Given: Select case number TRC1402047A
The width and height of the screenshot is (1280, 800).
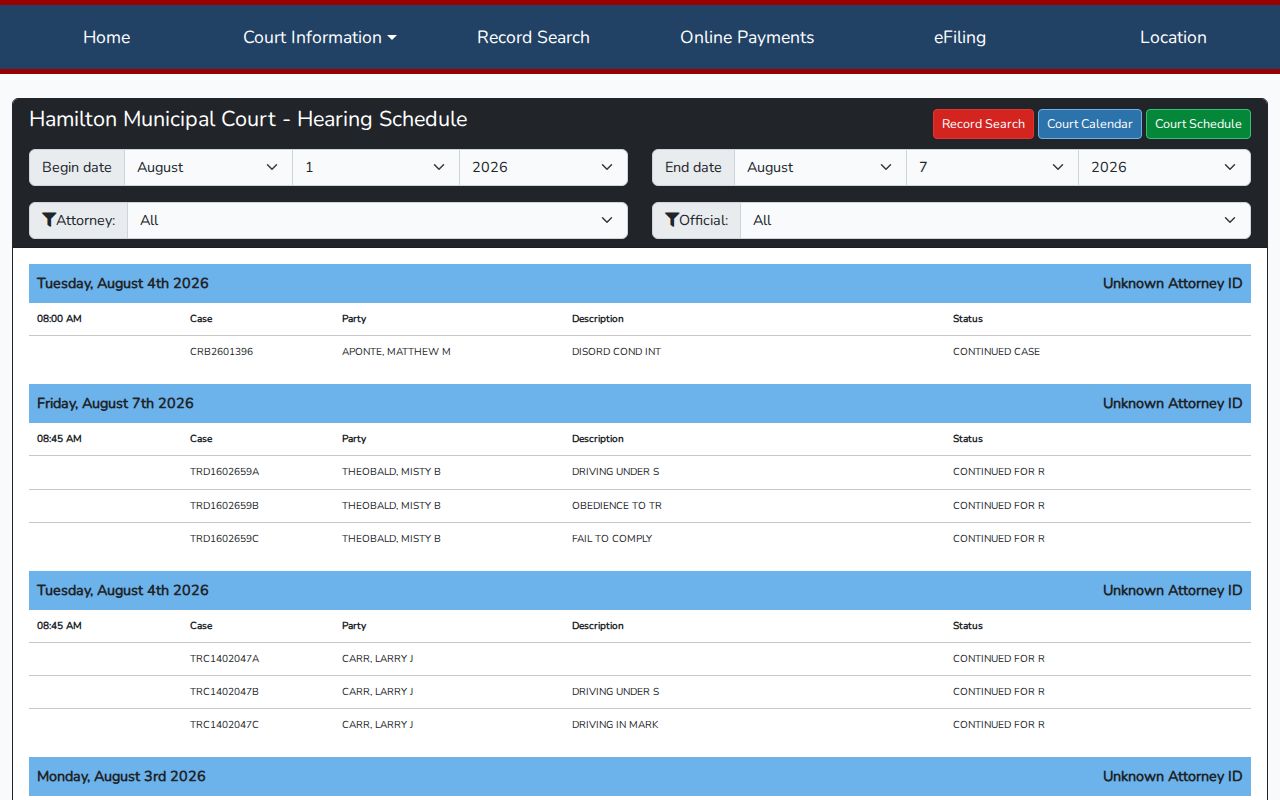Looking at the screenshot, I should click(224, 659).
